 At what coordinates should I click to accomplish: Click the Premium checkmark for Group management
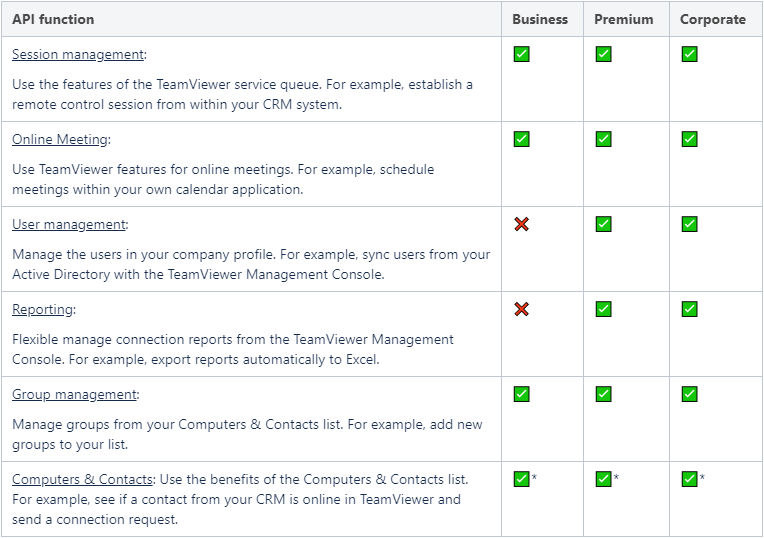point(603,394)
